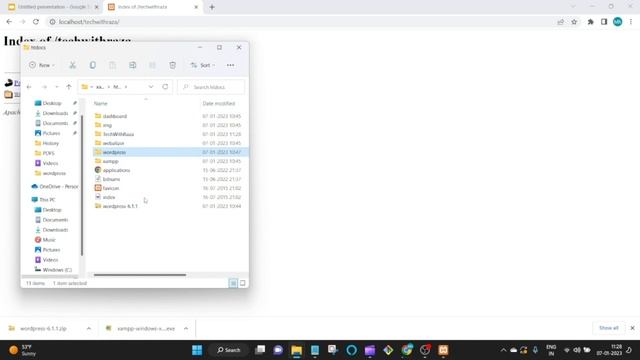Open the Windows Start menu
640x360 pixels.
pos(197,350)
